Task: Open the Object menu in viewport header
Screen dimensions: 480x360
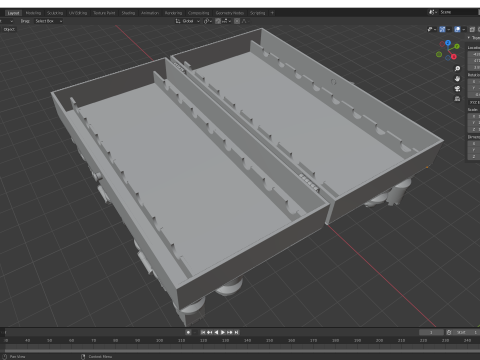Action: [x=9, y=29]
